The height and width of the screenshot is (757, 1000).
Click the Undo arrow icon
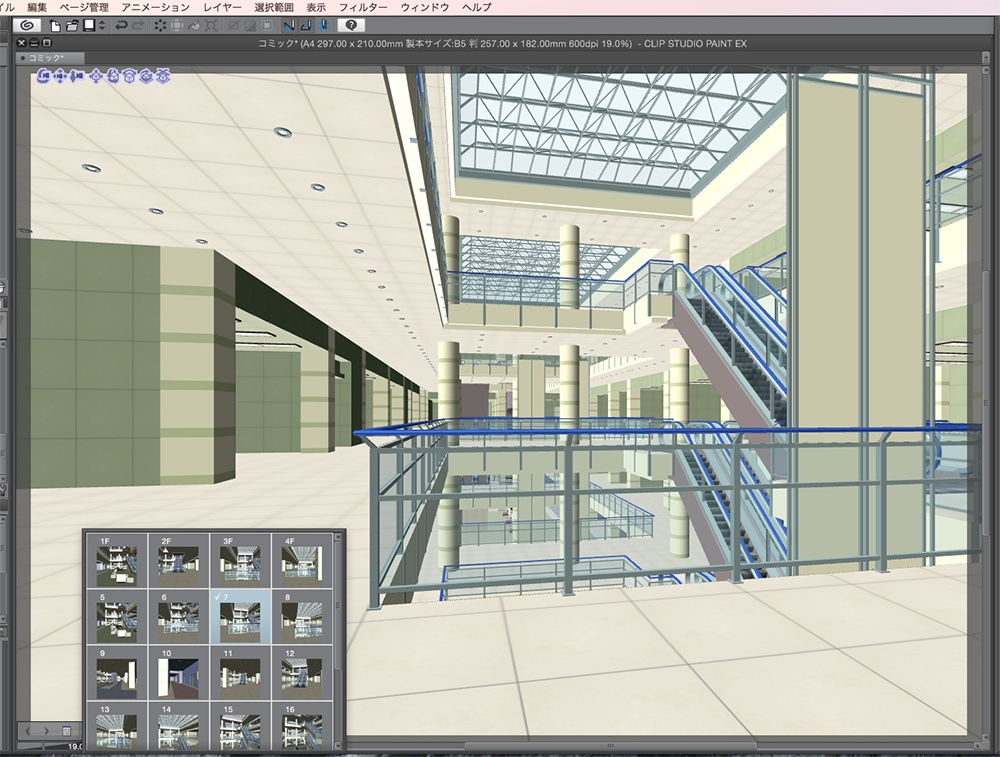(121, 25)
